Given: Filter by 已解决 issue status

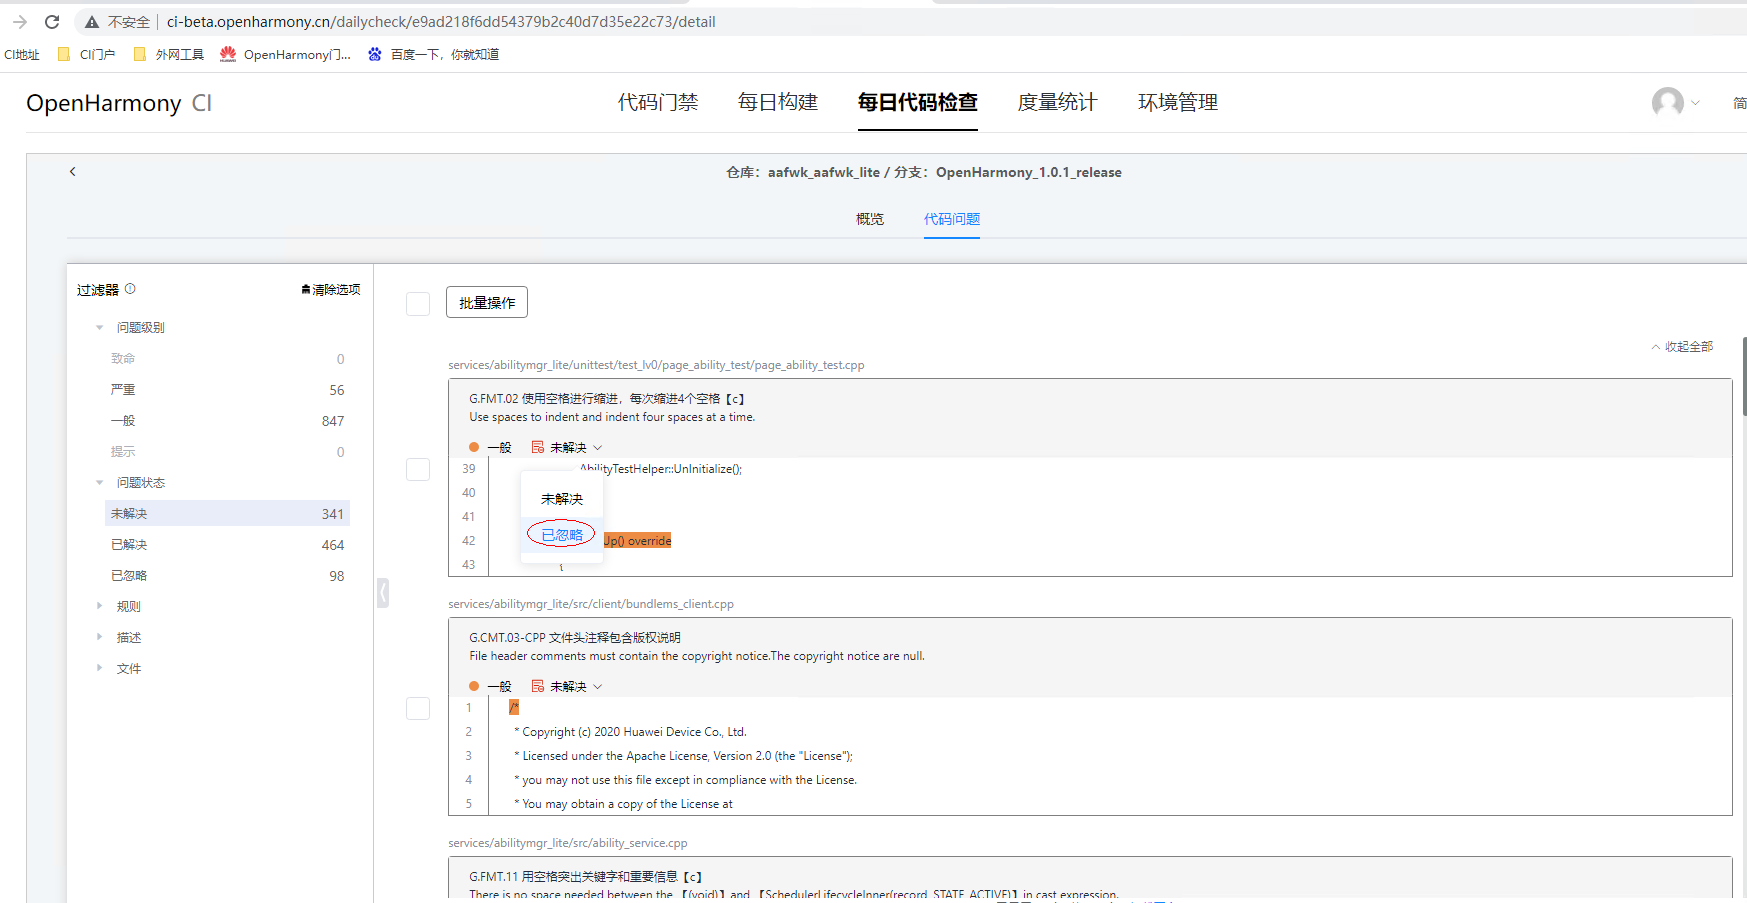Looking at the screenshot, I should click(x=228, y=545).
